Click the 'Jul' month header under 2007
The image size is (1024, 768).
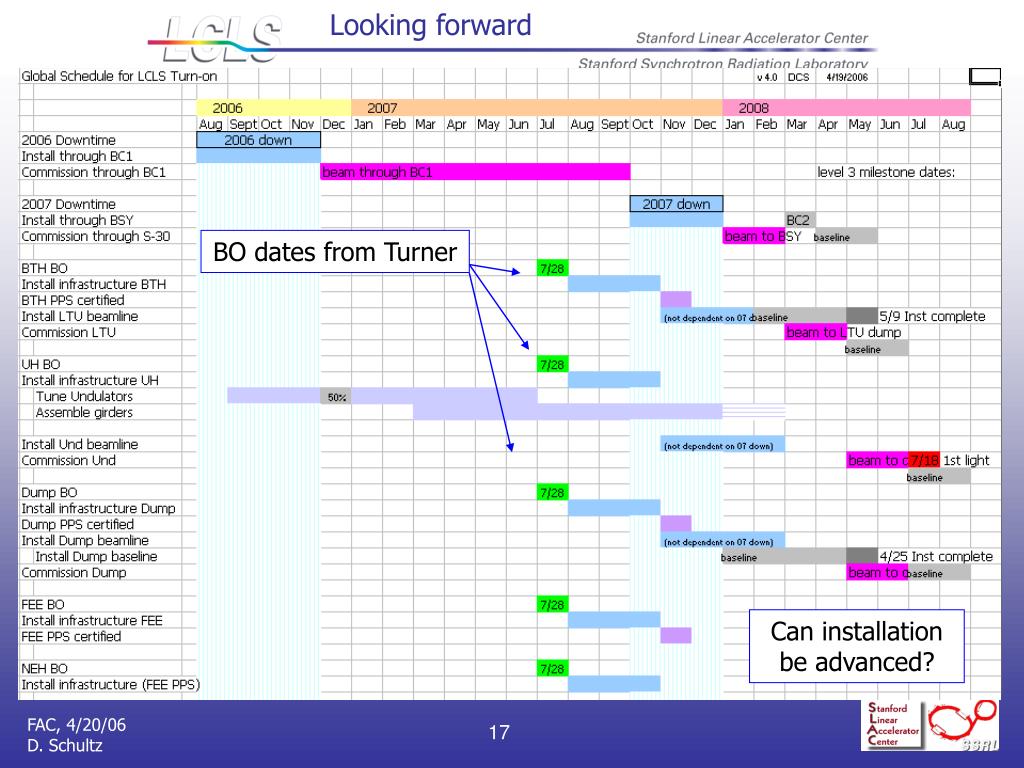tap(547, 124)
